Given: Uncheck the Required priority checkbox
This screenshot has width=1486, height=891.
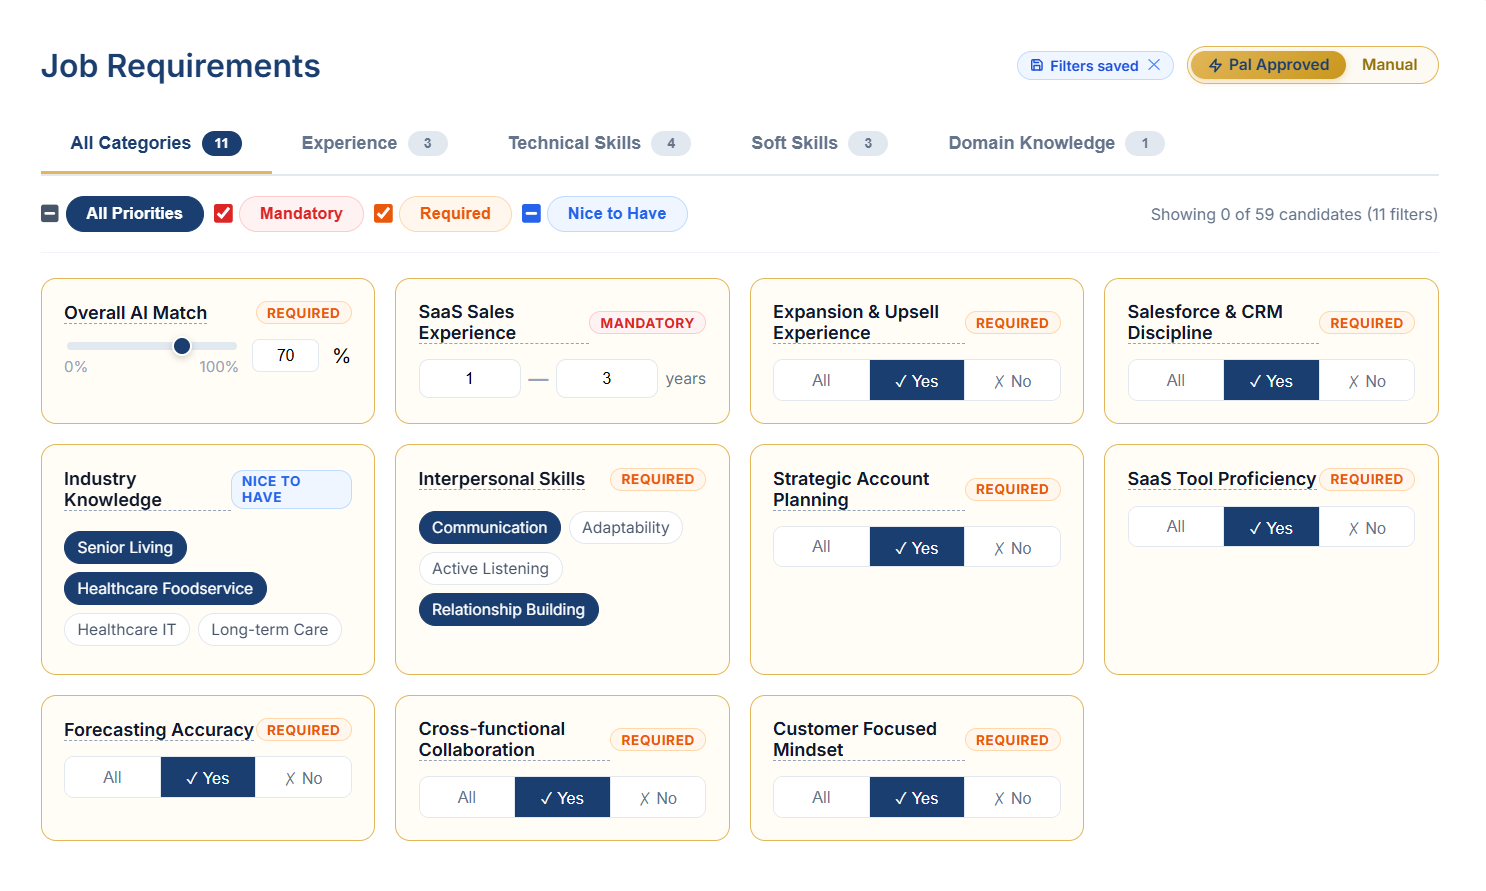Looking at the screenshot, I should (383, 214).
